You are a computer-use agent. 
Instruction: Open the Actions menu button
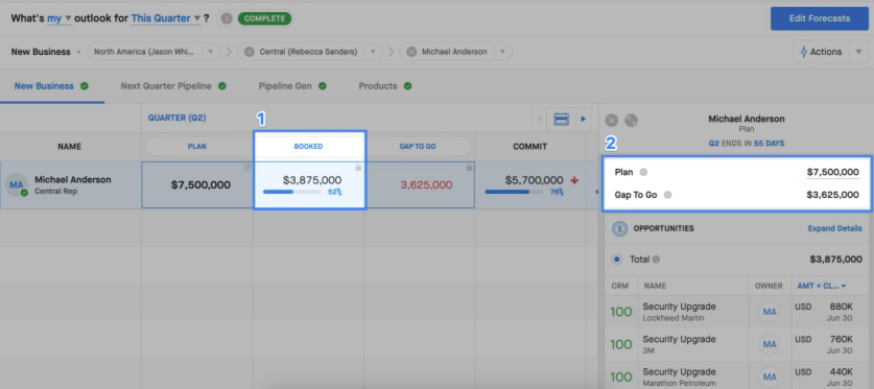pos(820,52)
